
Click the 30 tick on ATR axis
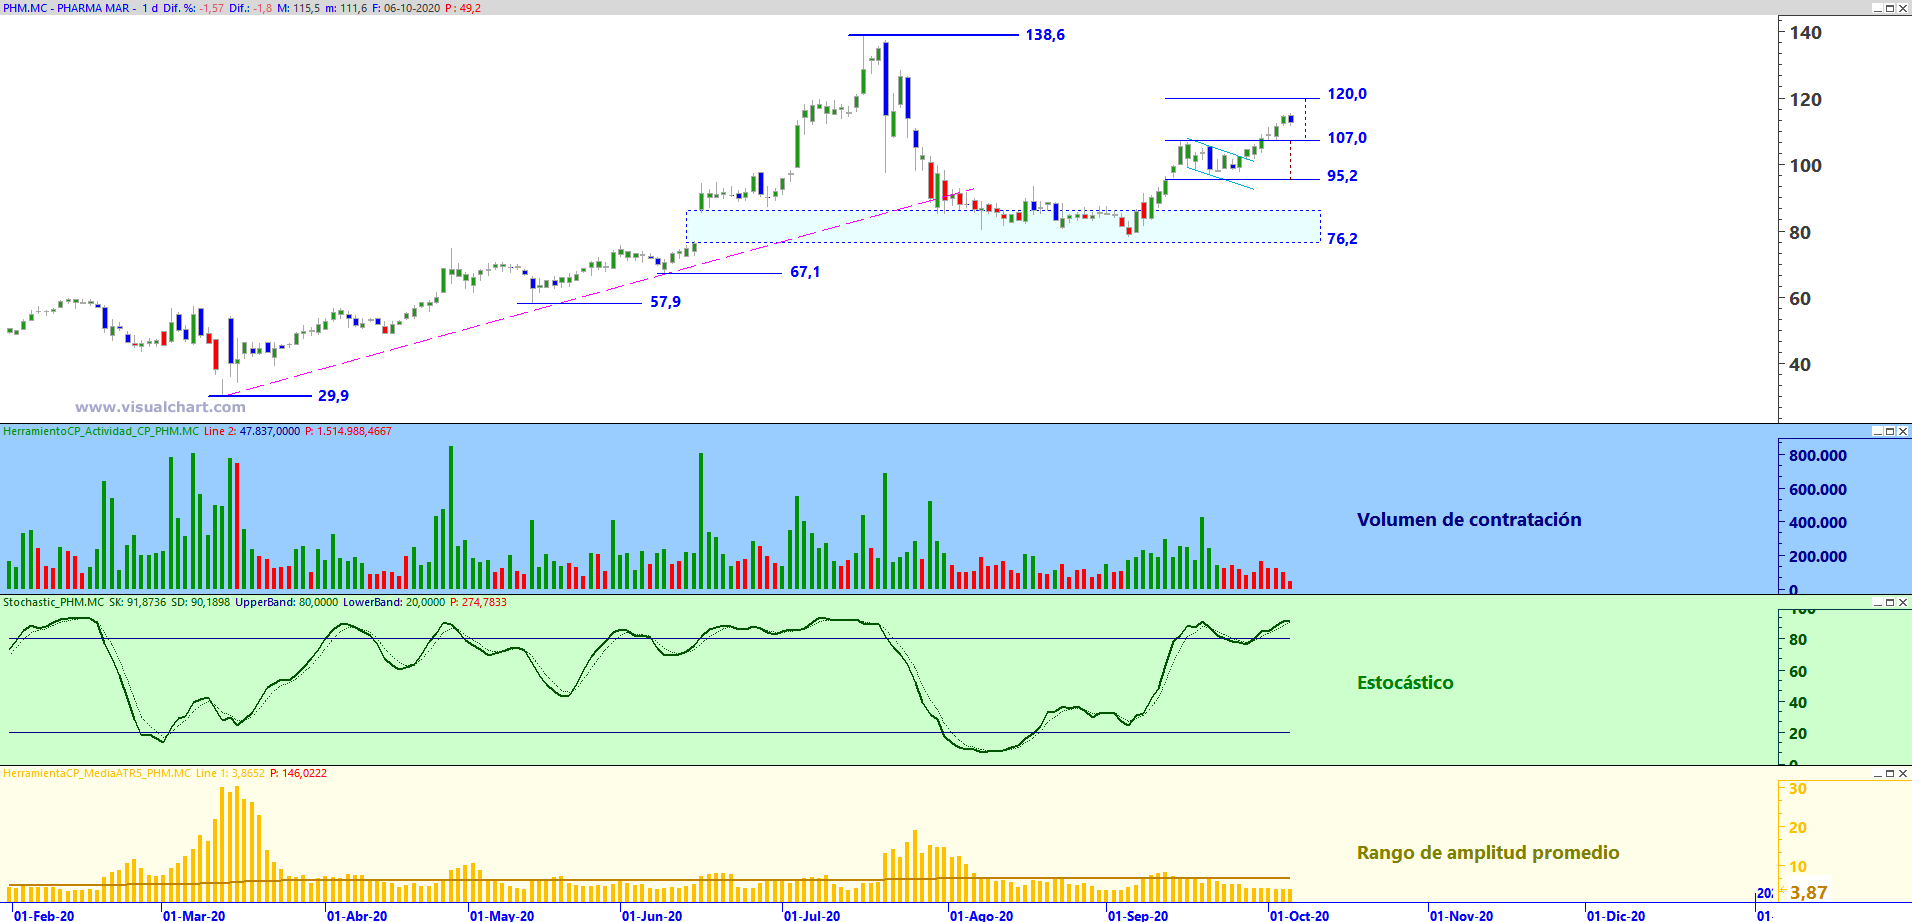[1798, 789]
